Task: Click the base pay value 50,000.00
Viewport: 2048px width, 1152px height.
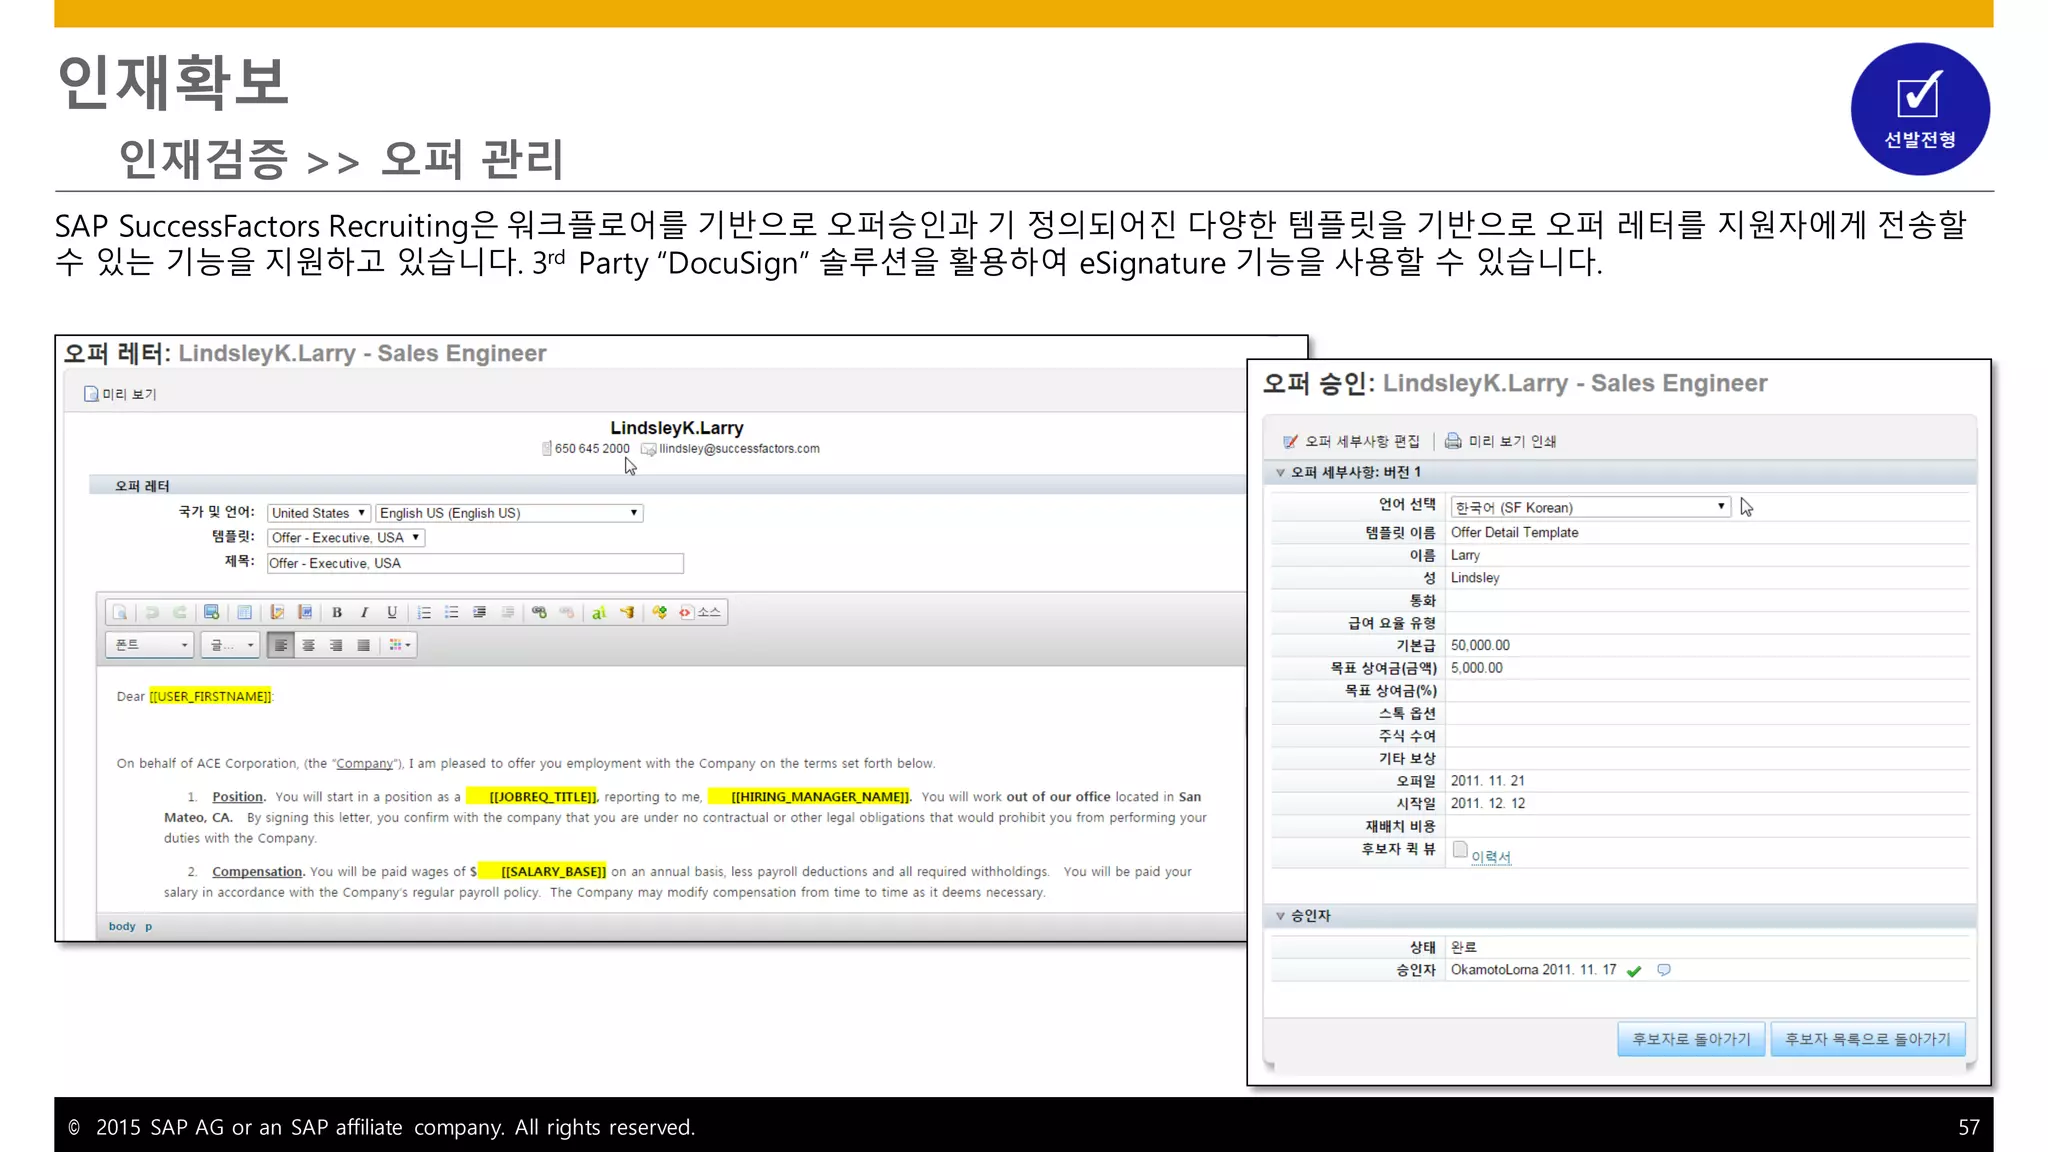Action: coord(1480,646)
